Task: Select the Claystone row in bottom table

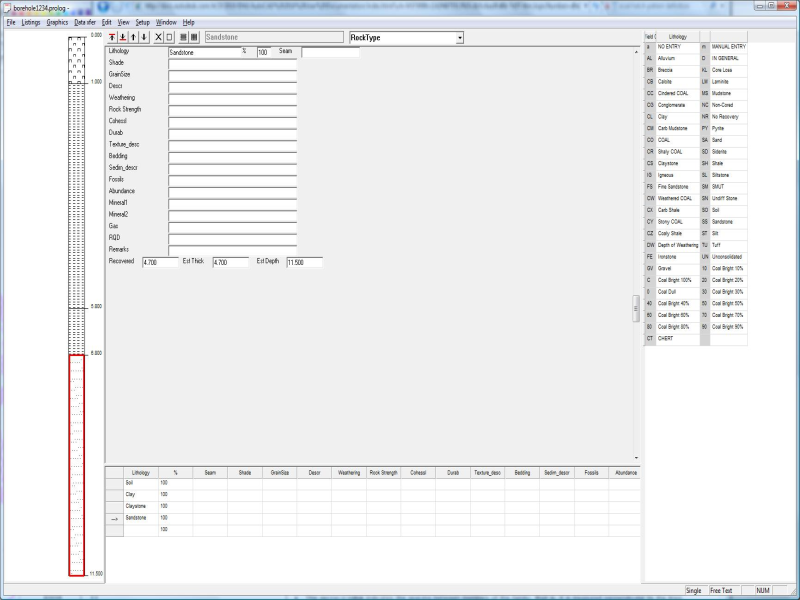Action: [136, 506]
